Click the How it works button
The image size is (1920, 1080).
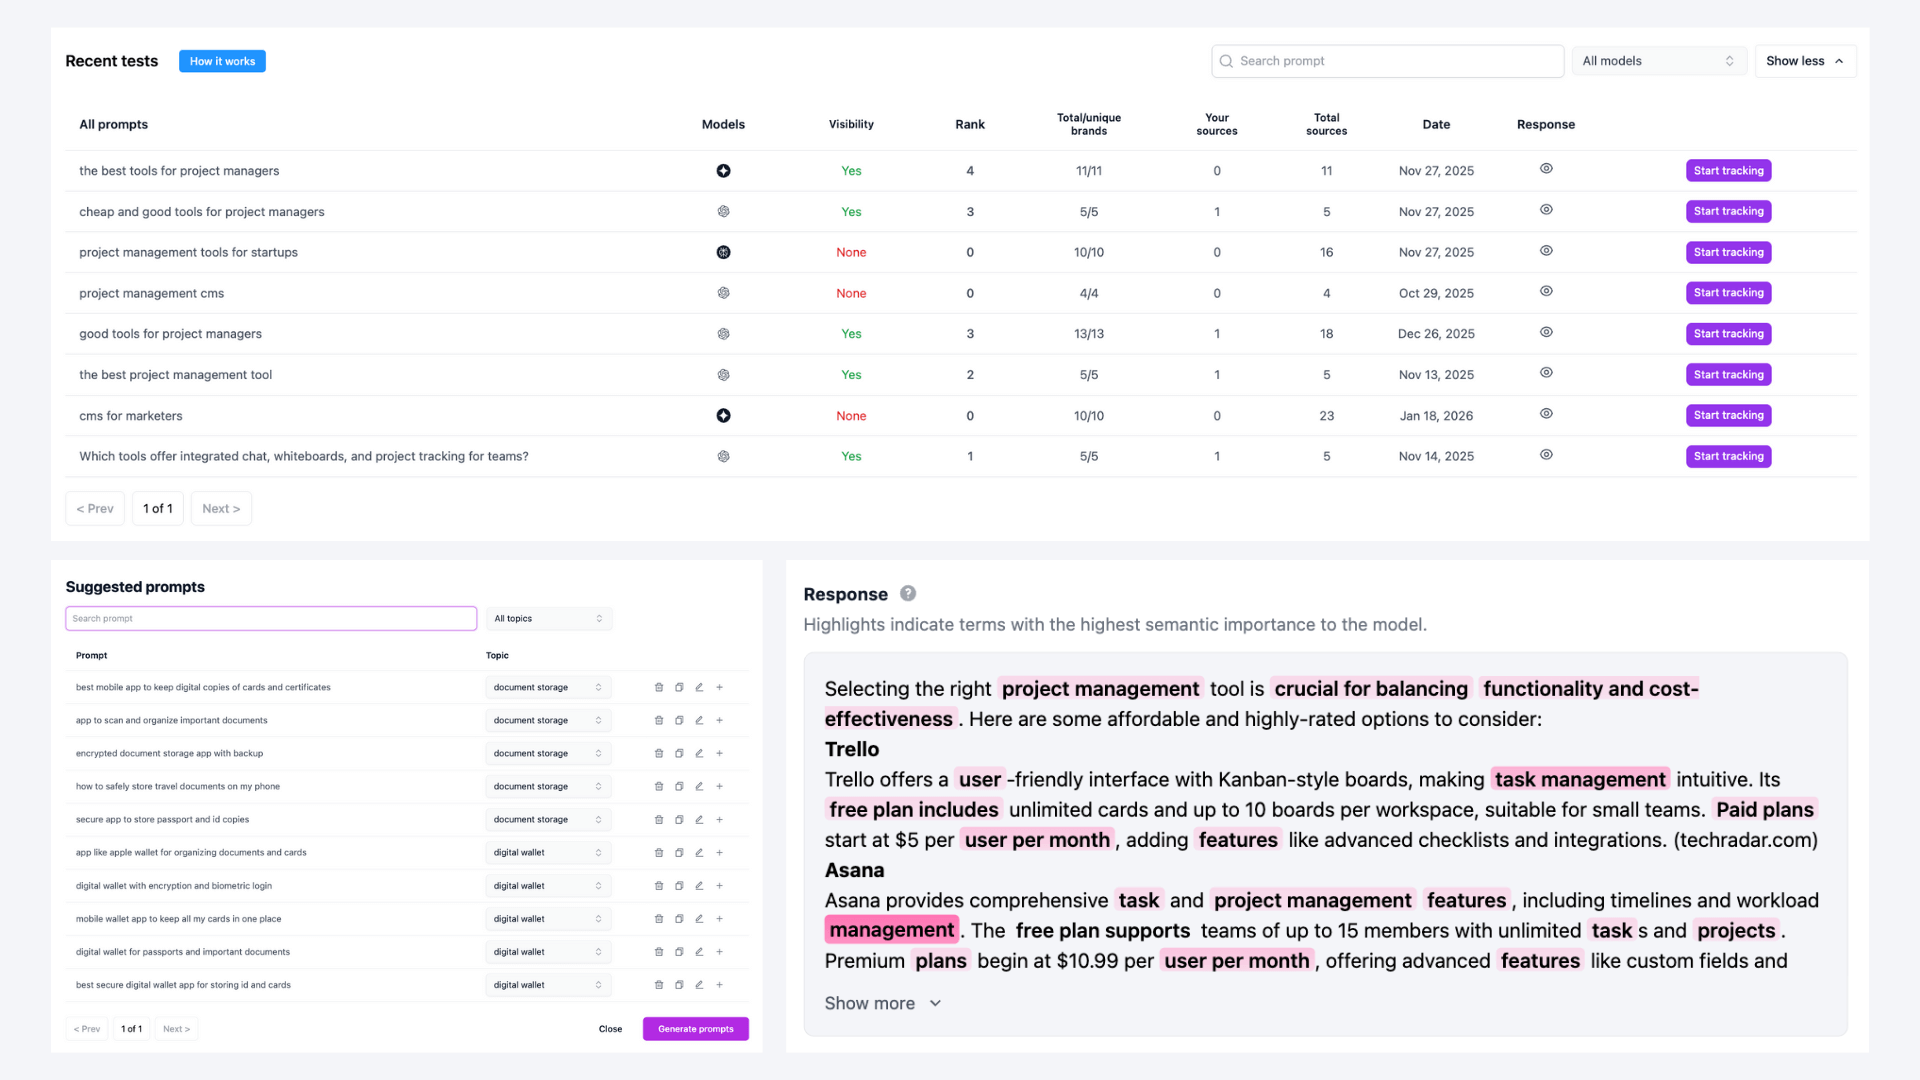(222, 61)
